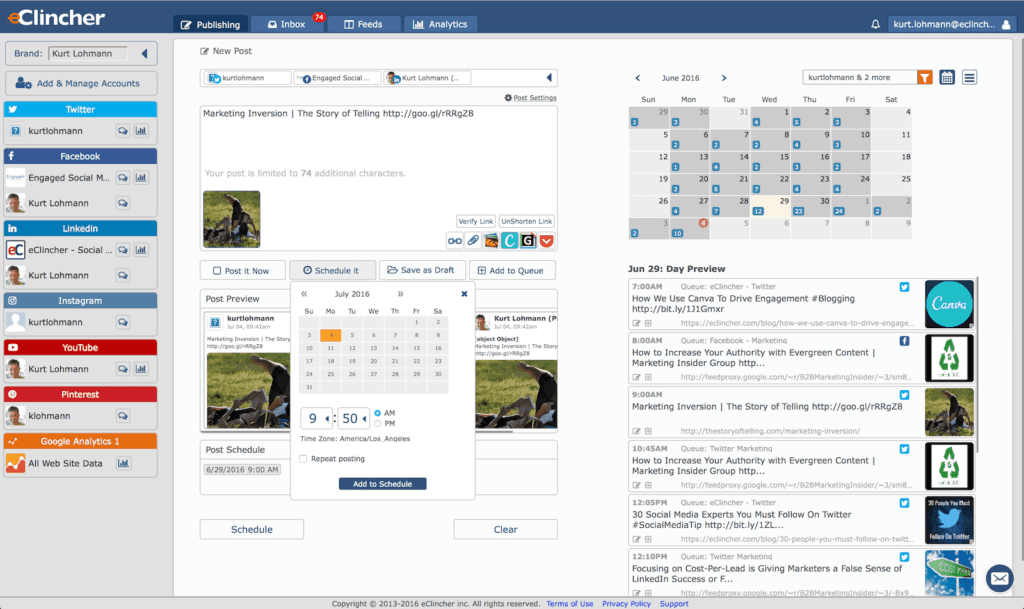
Task: Switch to calendar grid view icon
Action: click(947, 78)
